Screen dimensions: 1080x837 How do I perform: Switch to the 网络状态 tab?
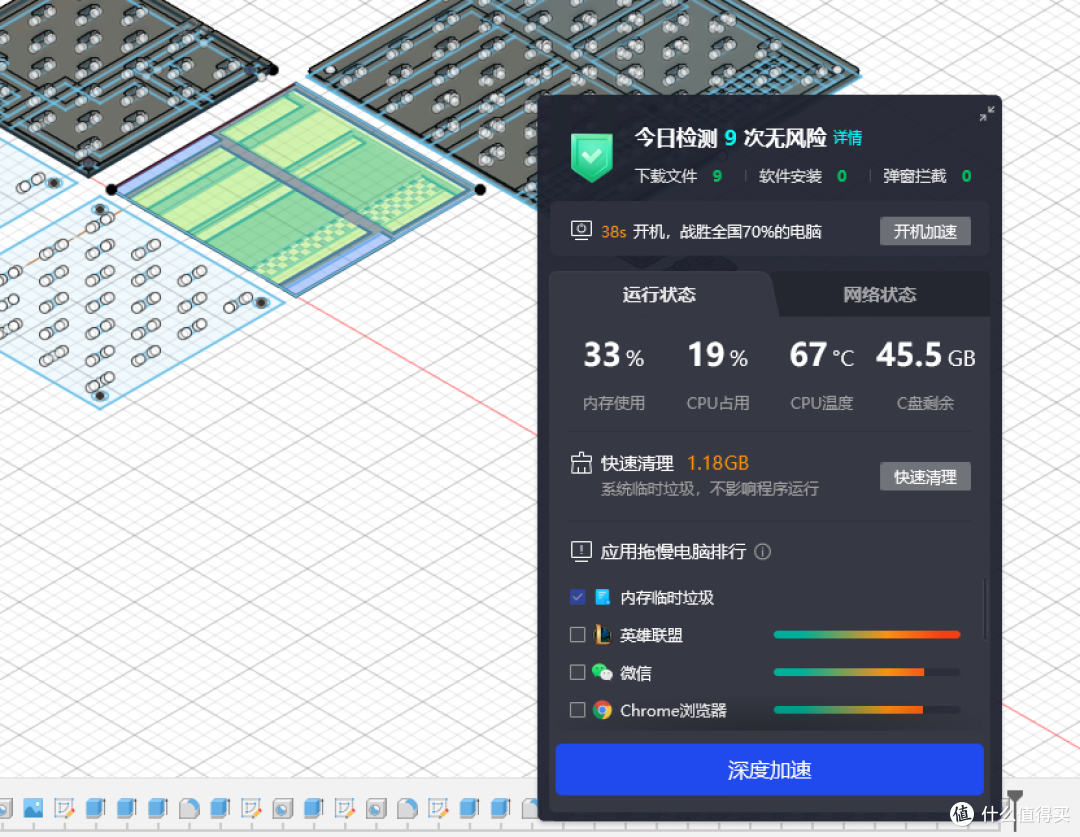tap(880, 295)
